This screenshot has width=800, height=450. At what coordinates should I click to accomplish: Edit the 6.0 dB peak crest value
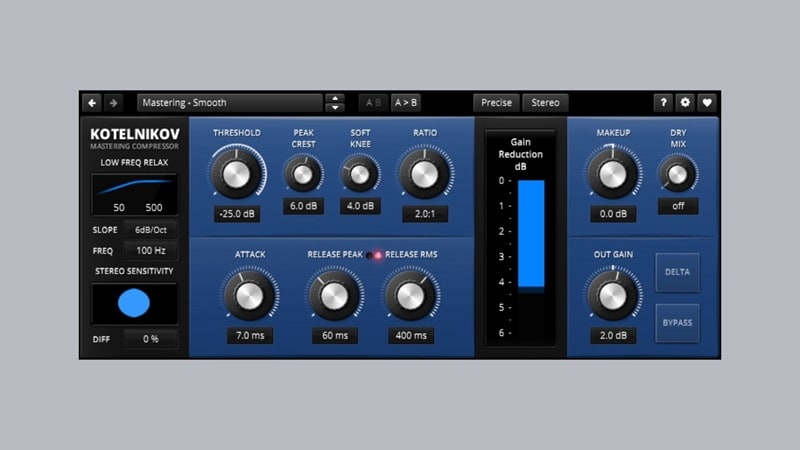coord(304,206)
